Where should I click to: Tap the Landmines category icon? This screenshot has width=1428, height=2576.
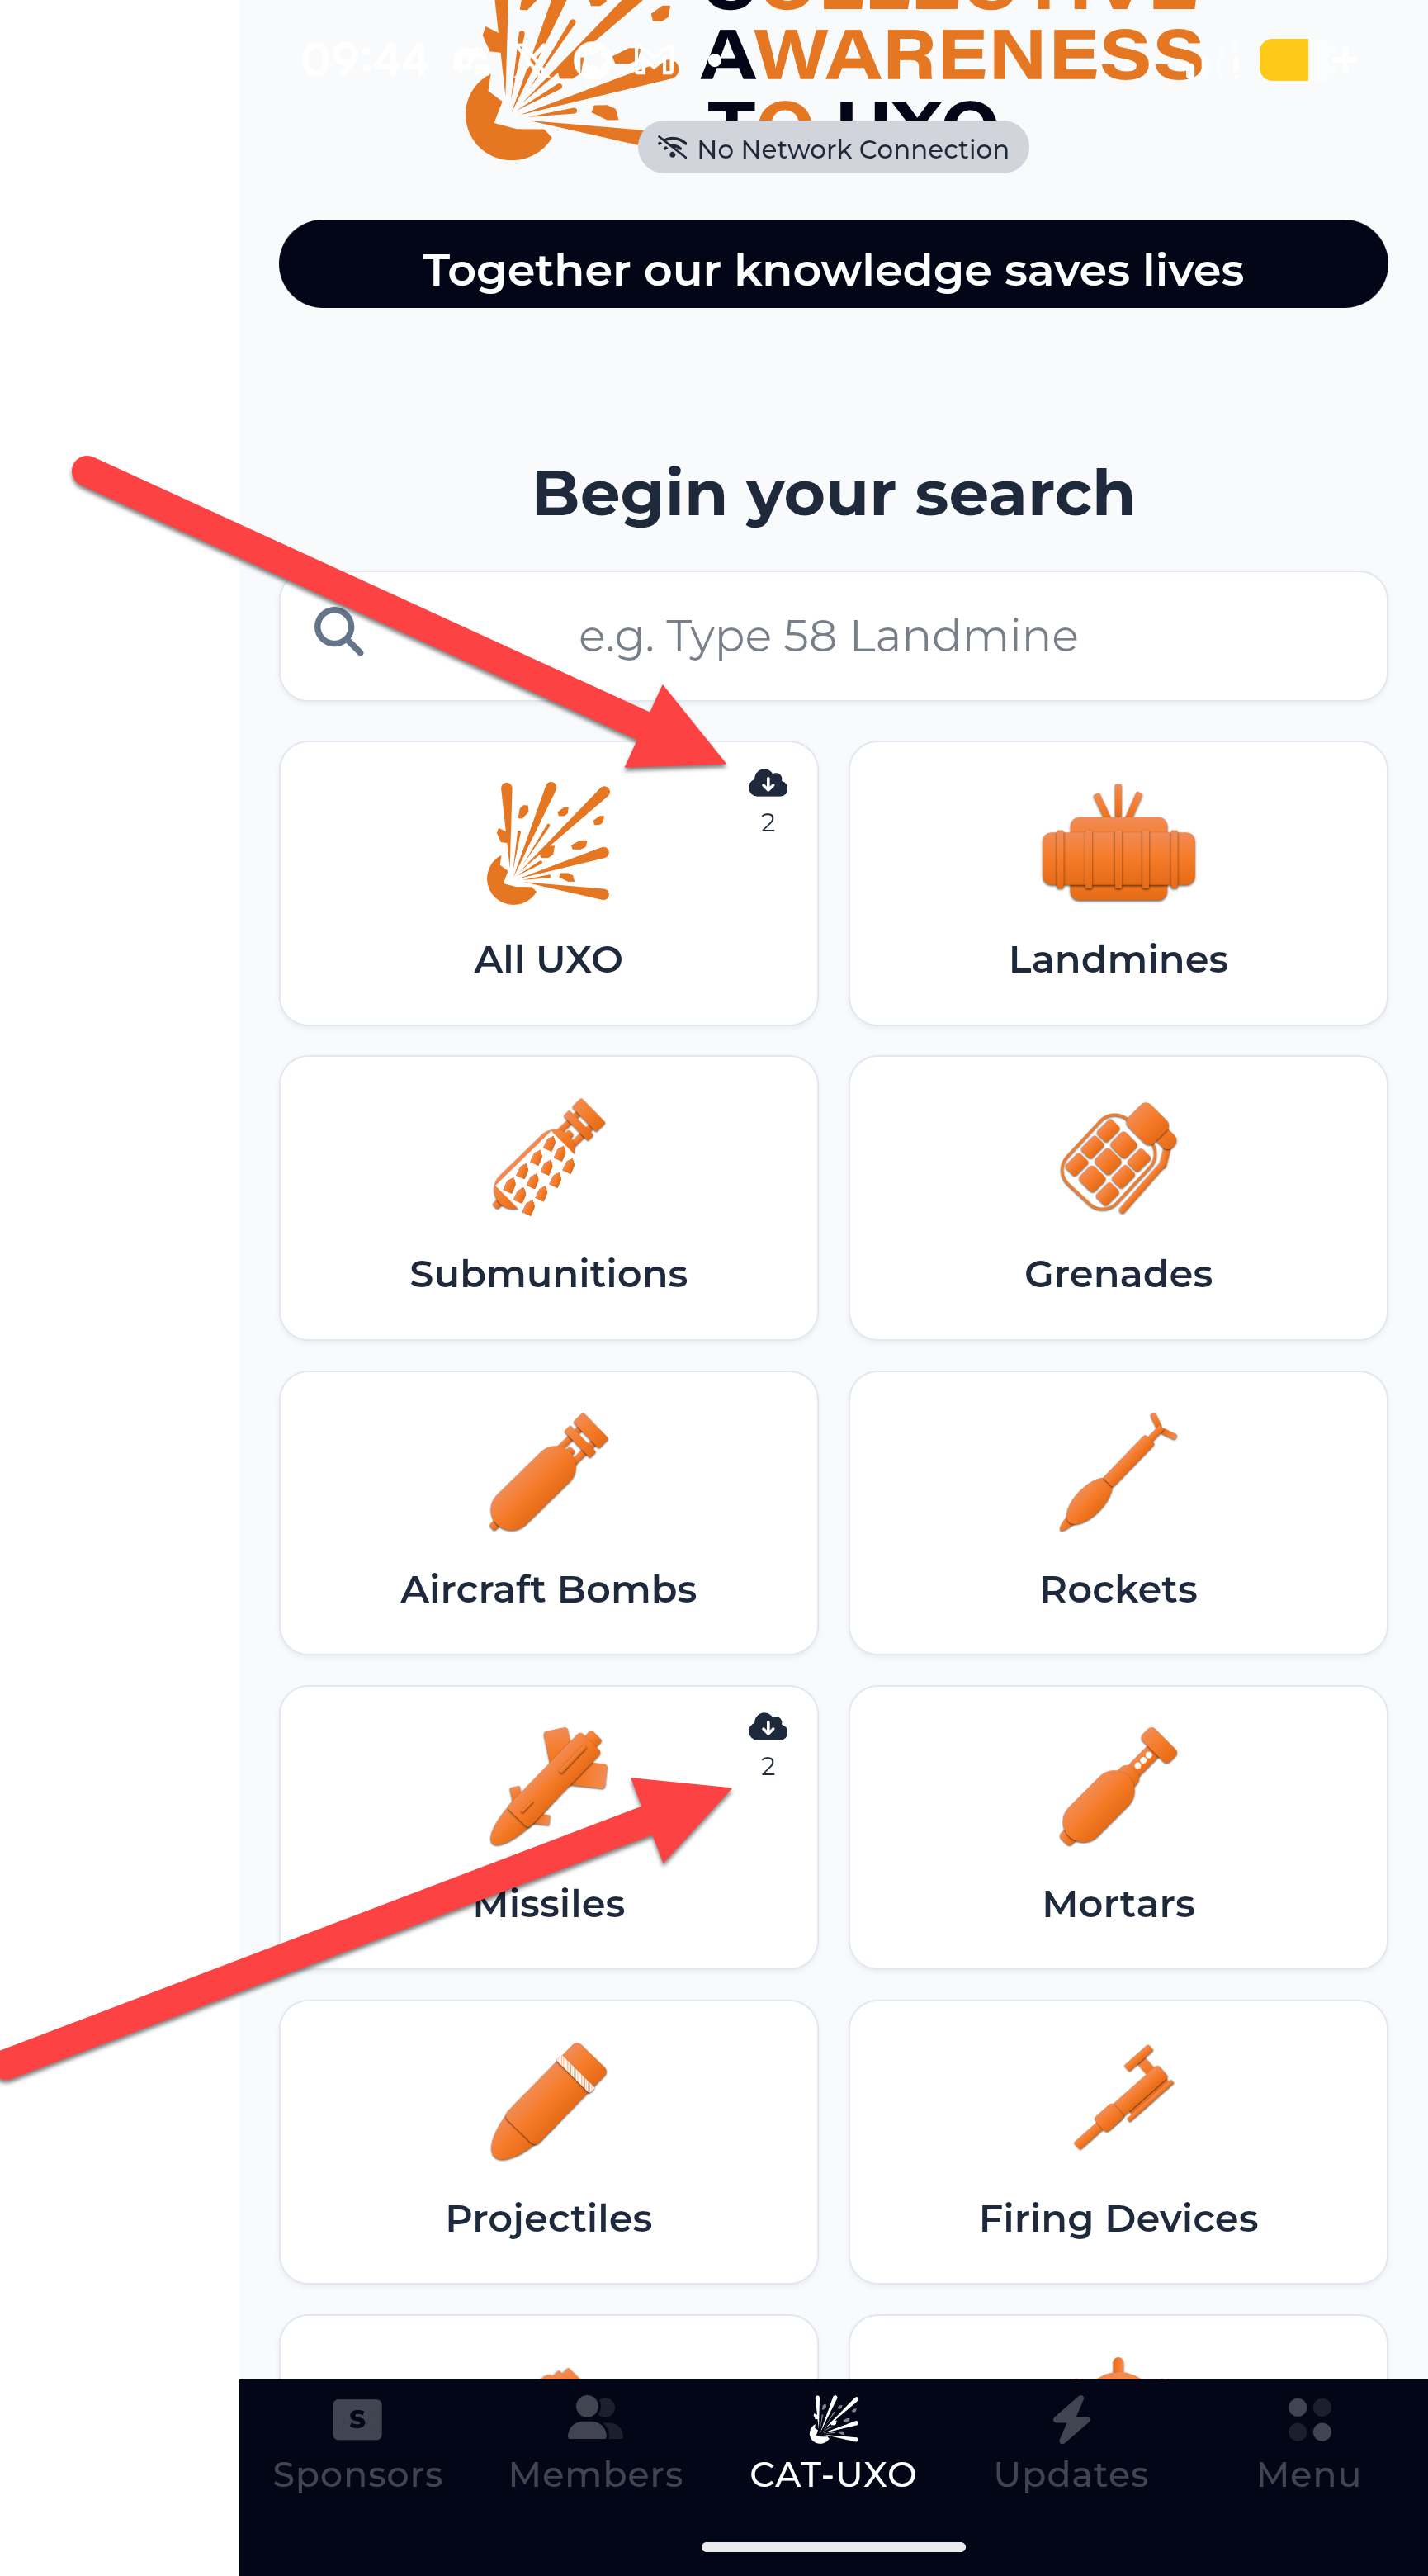(1118, 844)
